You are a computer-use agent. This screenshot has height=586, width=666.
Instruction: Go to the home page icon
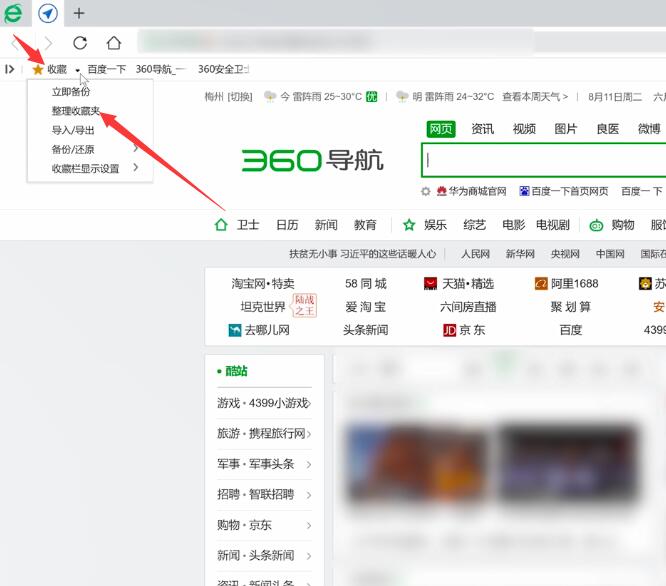113,43
